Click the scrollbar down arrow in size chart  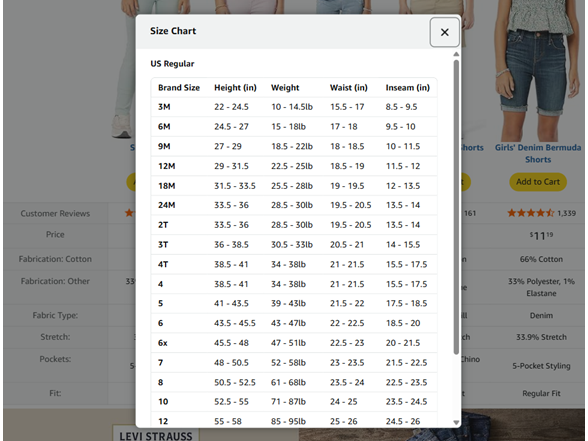pyautogui.click(x=456, y=422)
